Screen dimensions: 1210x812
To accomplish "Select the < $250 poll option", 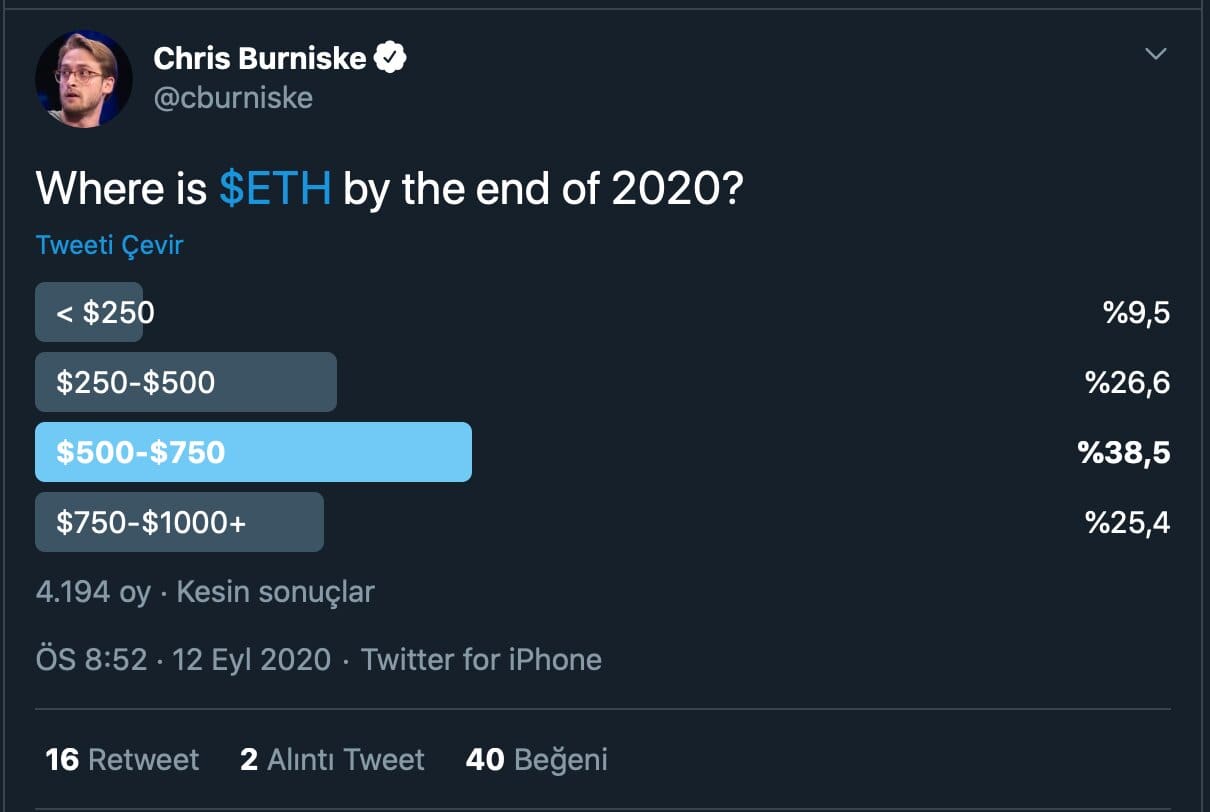I will (96, 313).
